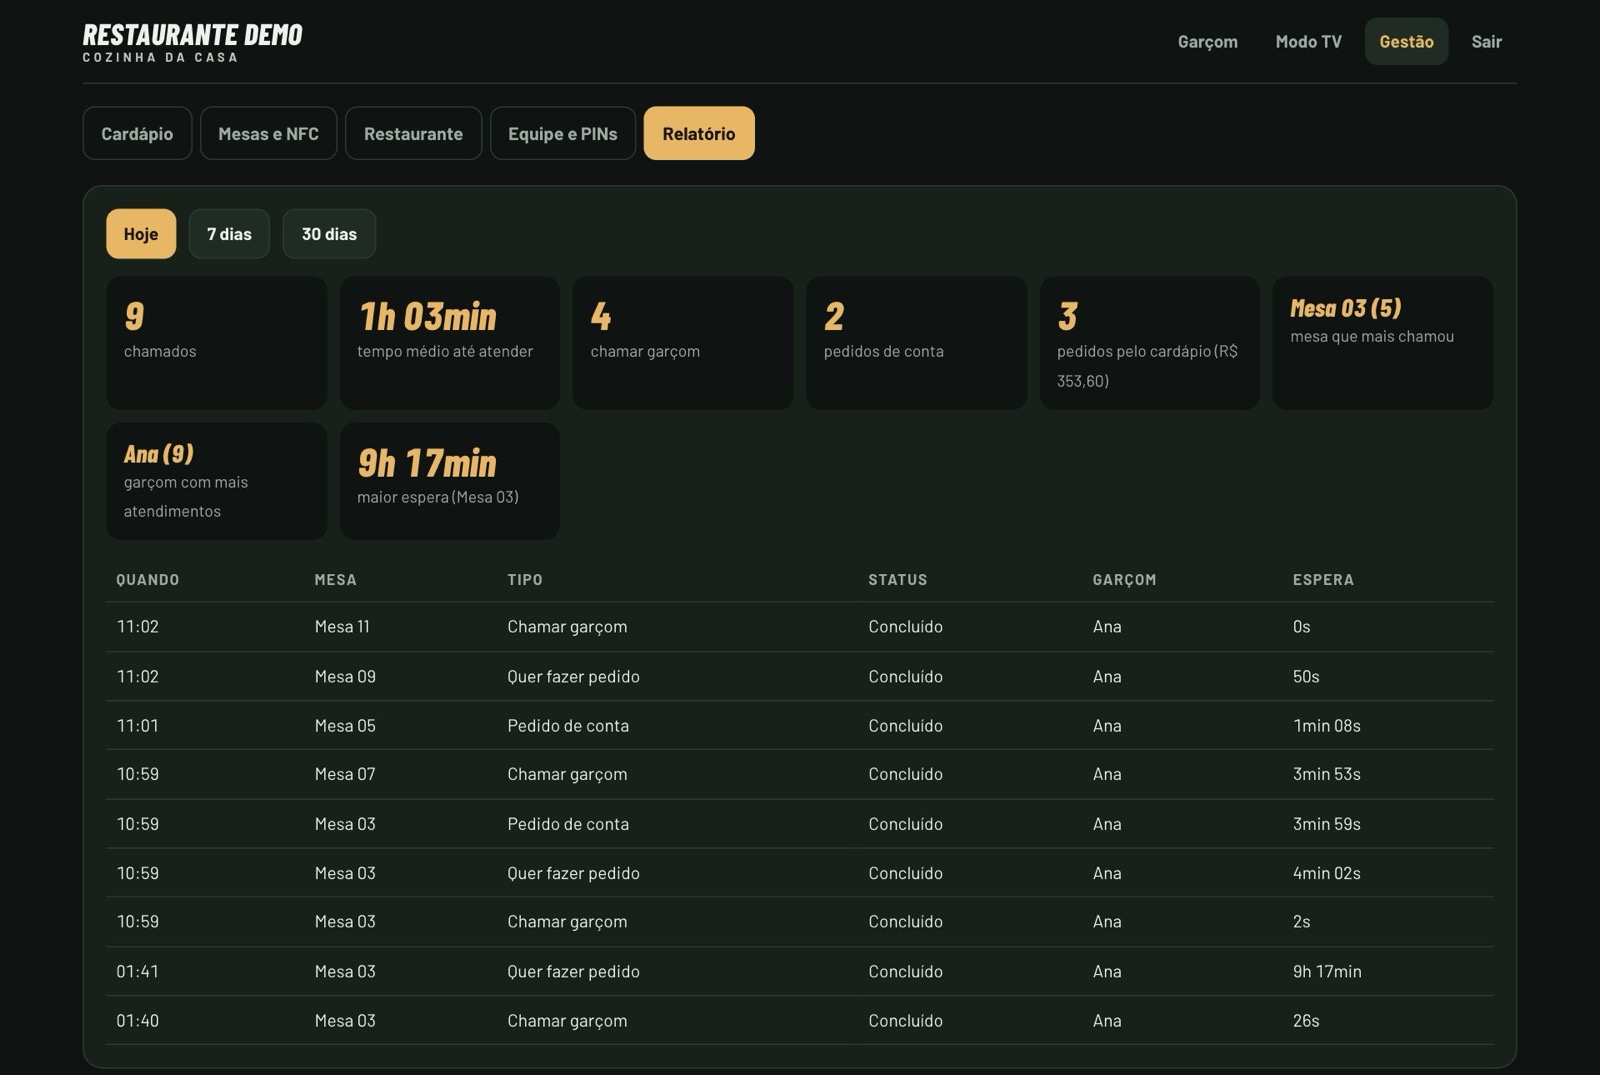Select the Mesa 07 cell
Screen dimensions: 1600x1075
pyautogui.click(x=345, y=774)
